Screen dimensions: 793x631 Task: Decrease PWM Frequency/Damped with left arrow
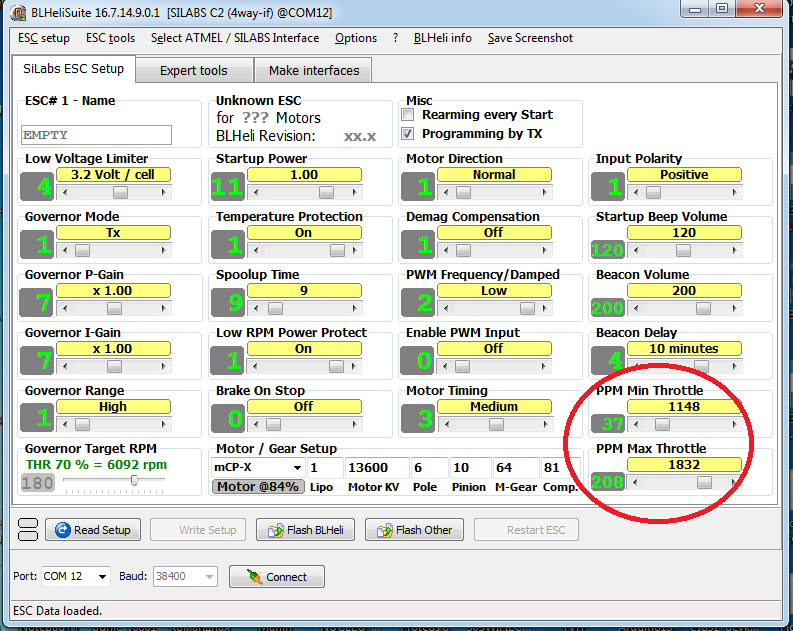[x=446, y=308]
